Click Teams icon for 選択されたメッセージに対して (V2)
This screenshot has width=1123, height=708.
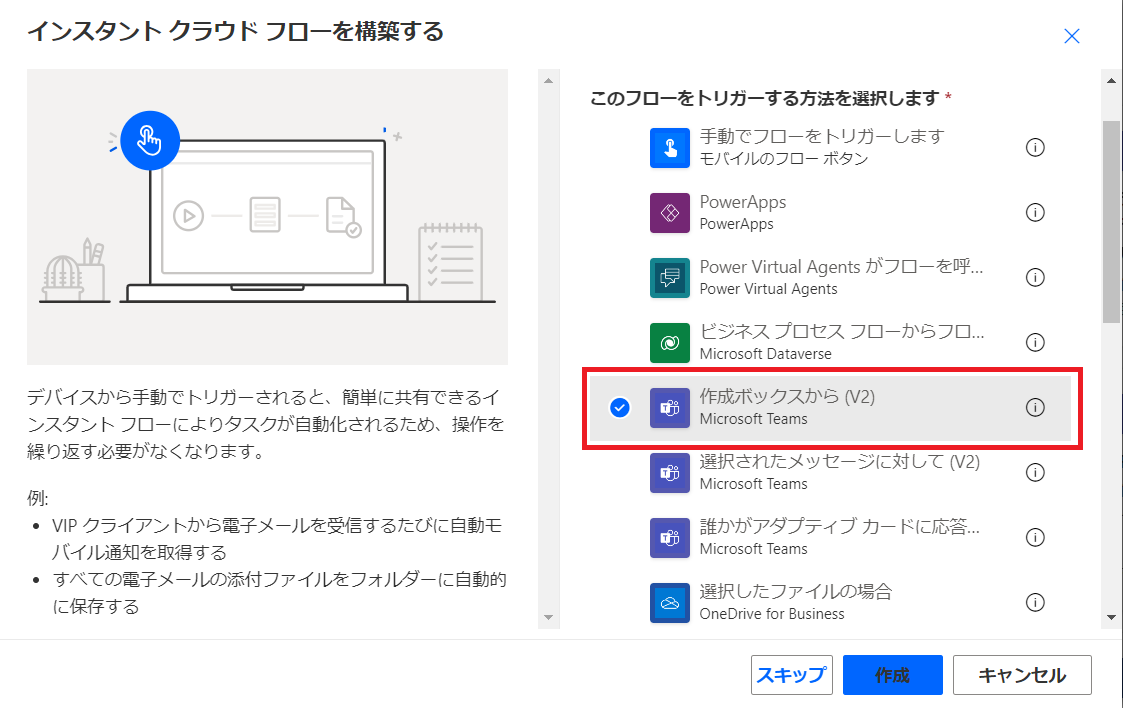click(670, 473)
